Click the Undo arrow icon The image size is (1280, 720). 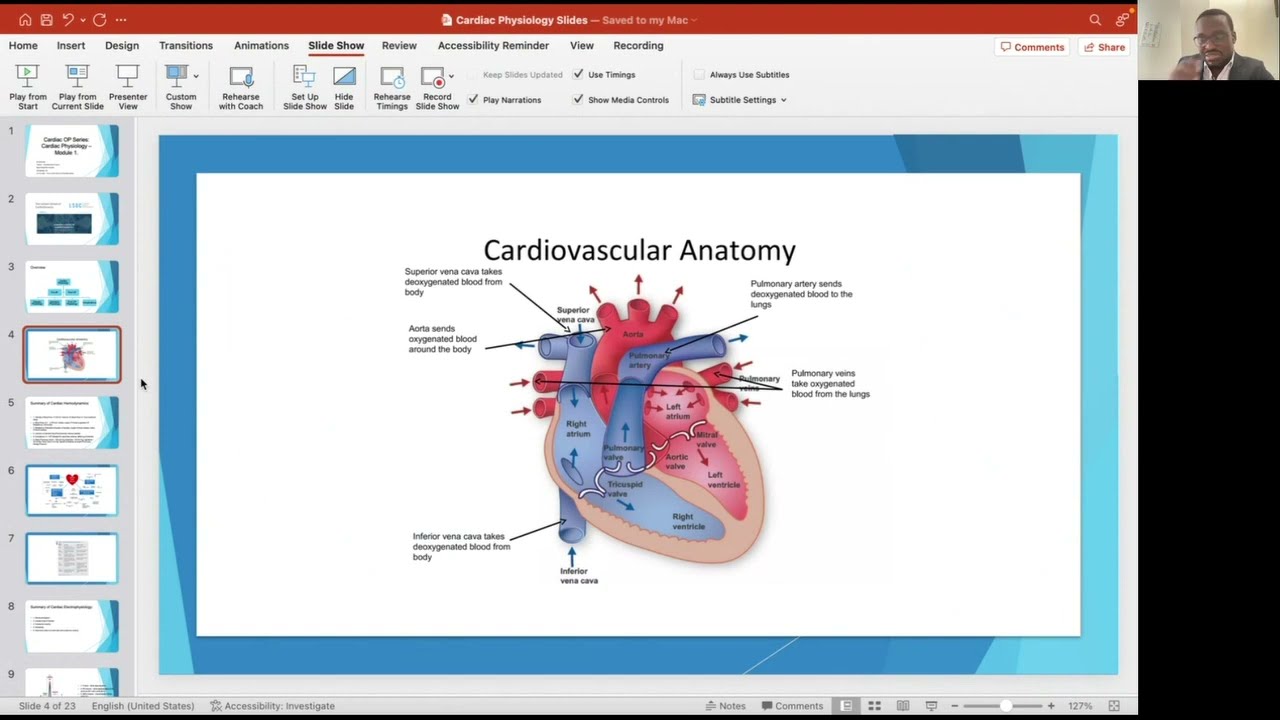(67, 20)
